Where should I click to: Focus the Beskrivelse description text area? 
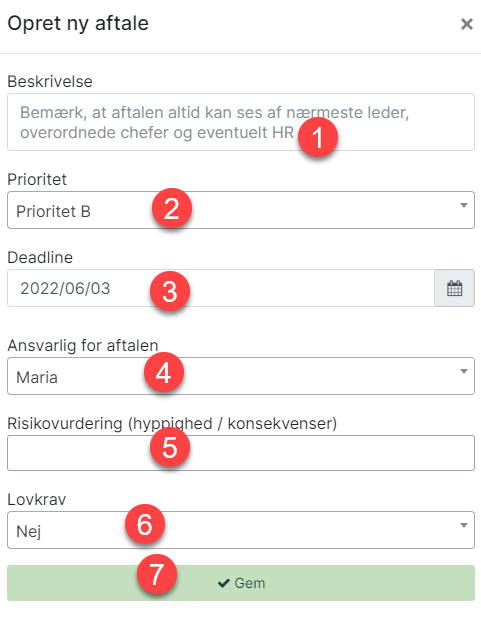[241, 122]
